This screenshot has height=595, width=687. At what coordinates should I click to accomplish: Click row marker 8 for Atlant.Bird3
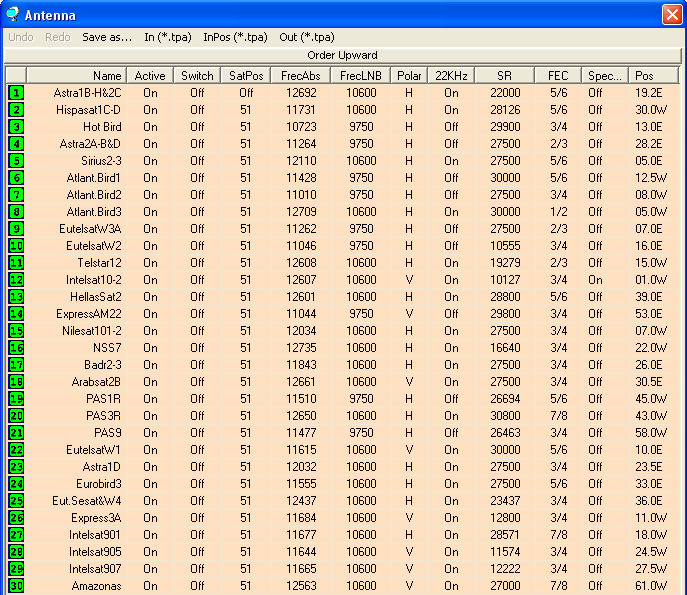pyautogui.click(x=16, y=212)
